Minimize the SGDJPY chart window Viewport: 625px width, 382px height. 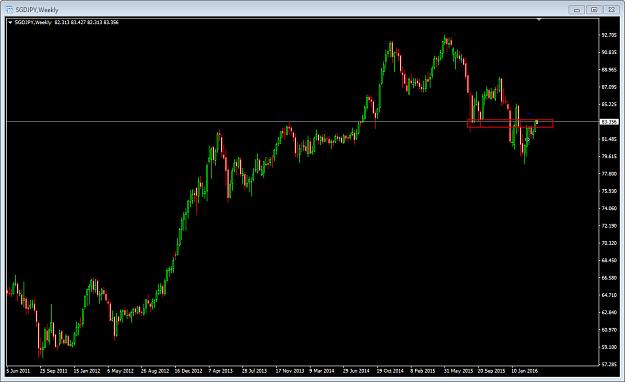(577, 10)
